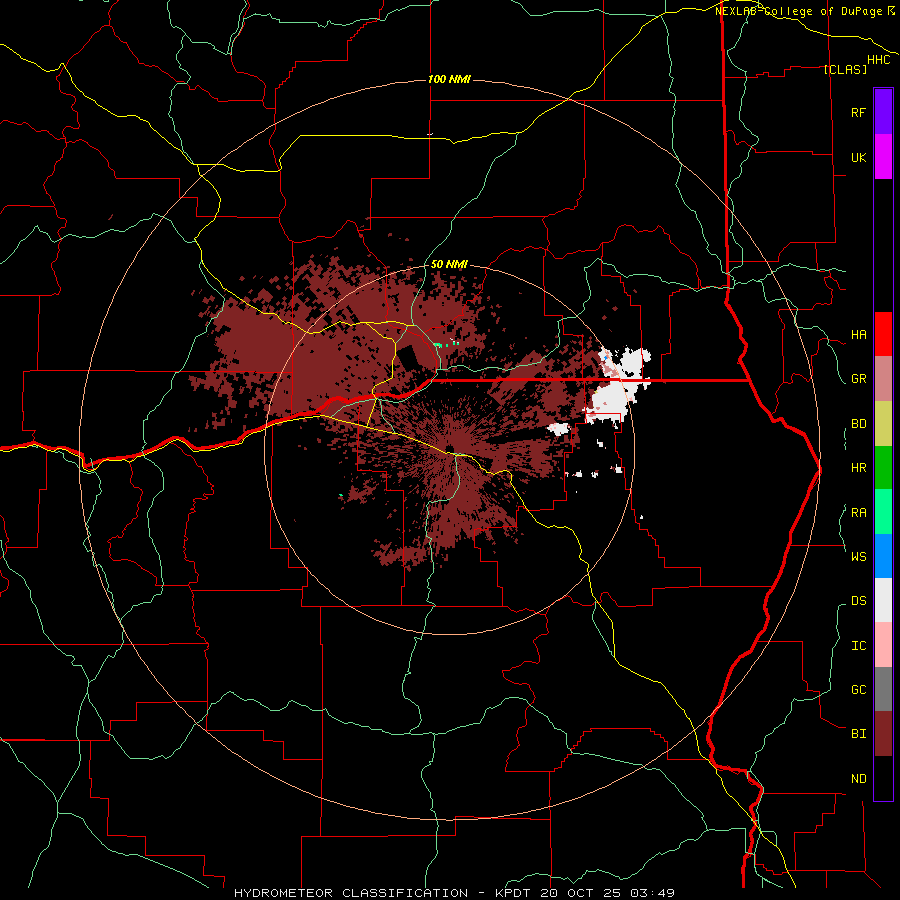The image size is (900, 900).
Task: Click the "RF" legend label
Action: pos(858,112)
